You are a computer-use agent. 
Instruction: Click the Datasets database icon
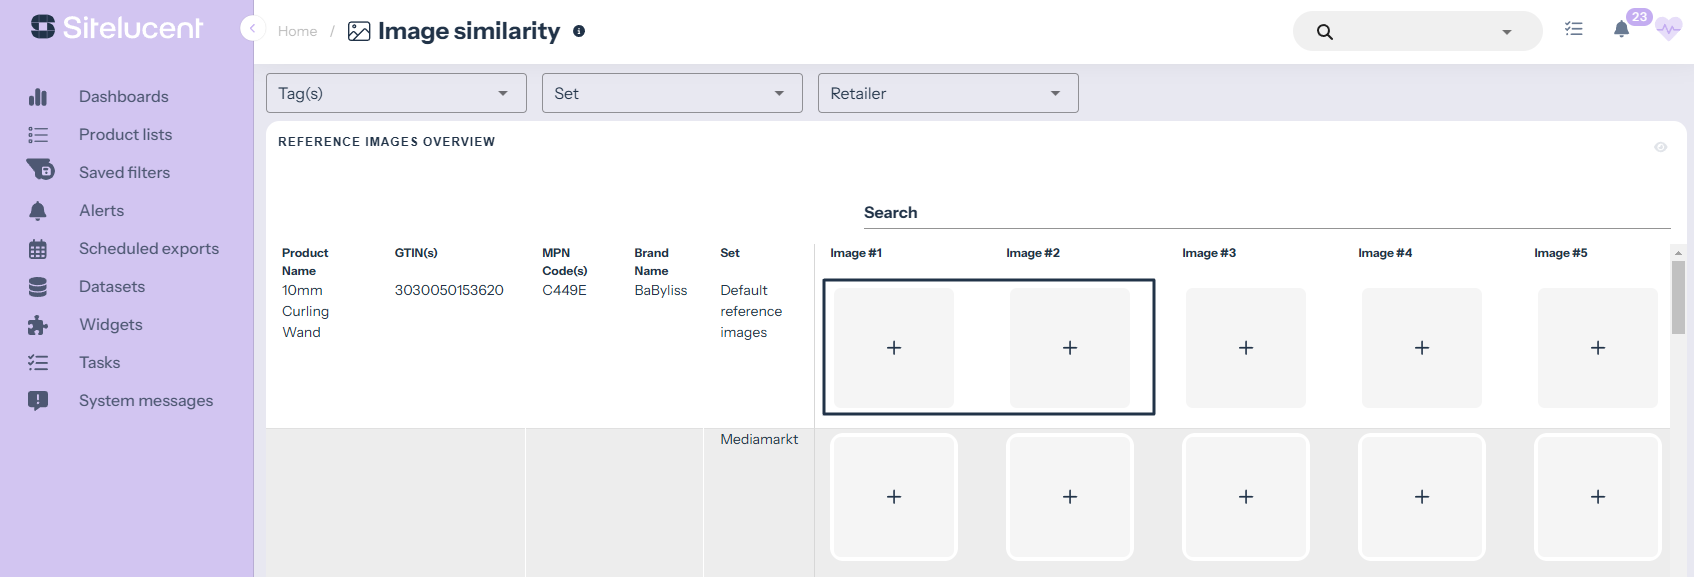[38, 287]
